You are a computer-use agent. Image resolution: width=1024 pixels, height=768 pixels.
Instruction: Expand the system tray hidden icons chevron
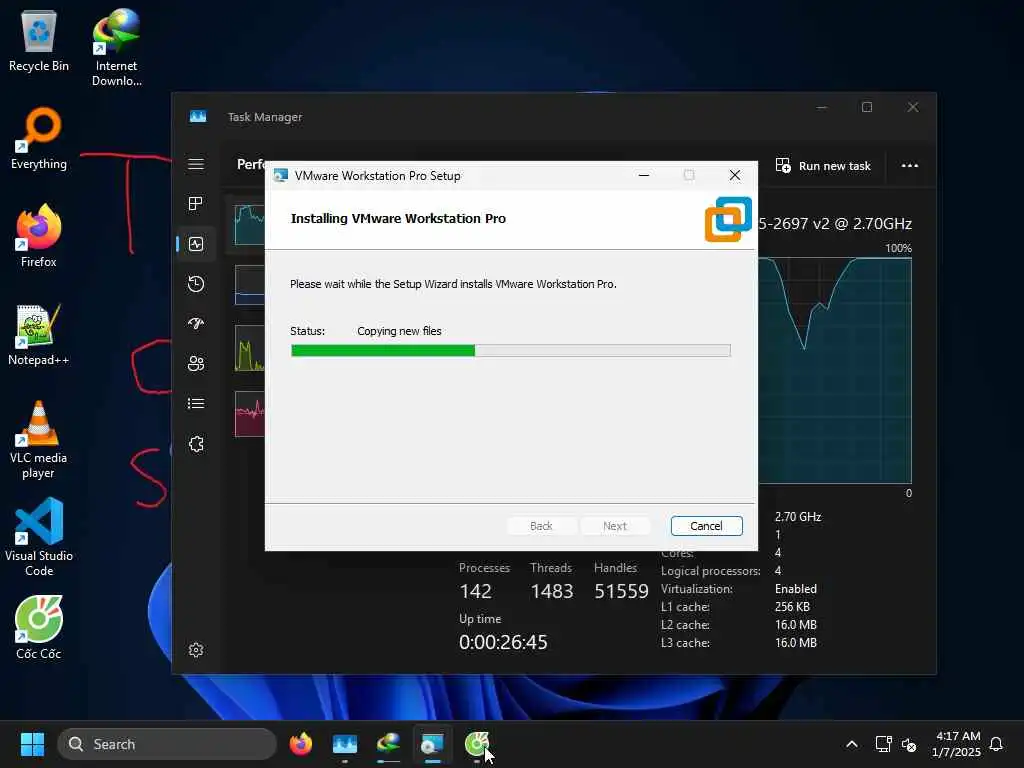(852, 744)
